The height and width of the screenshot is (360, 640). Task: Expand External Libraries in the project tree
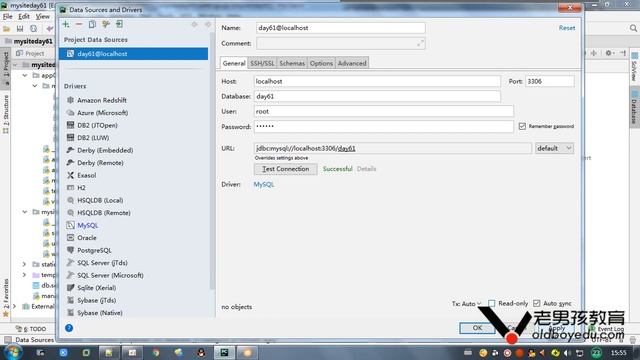click(x=15, y=306)
